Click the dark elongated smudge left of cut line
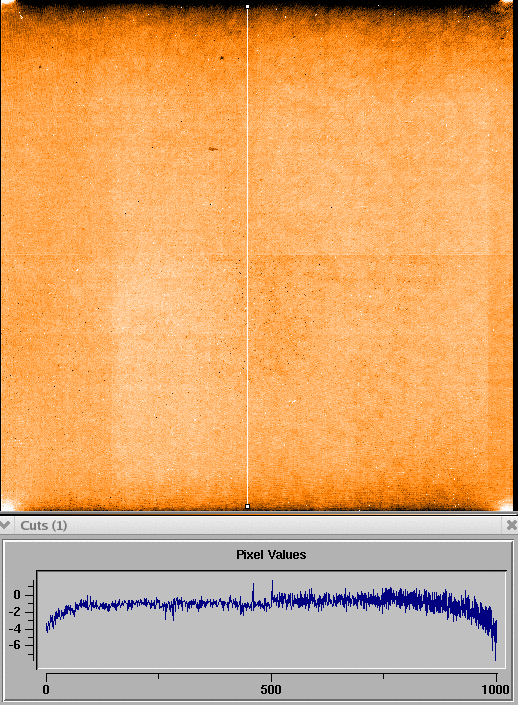This screenshot has height=705, width=518. [x=213, y=149]
